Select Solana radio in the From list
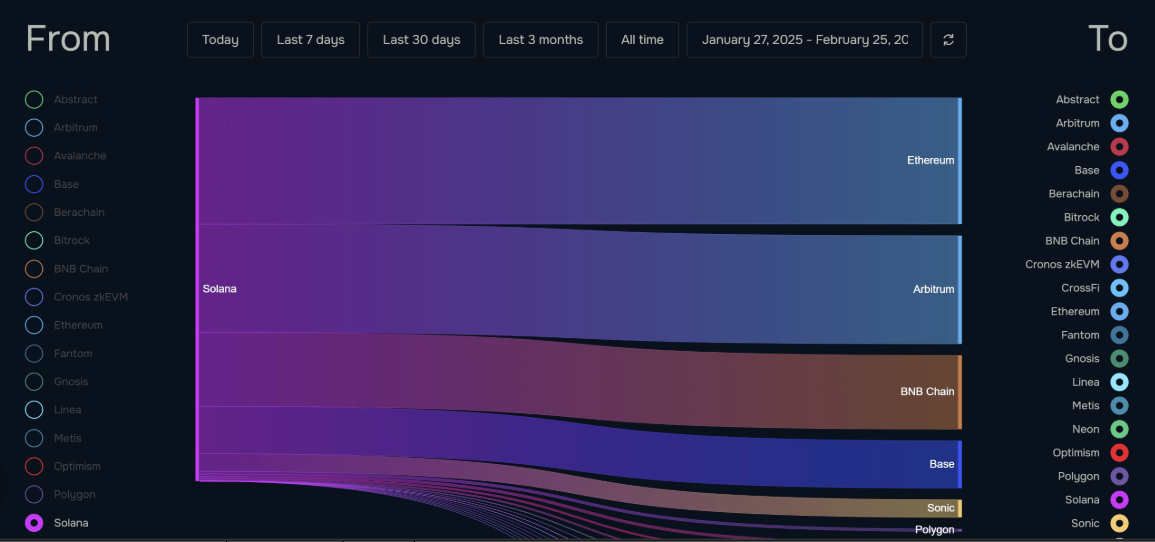 point(34,522)
